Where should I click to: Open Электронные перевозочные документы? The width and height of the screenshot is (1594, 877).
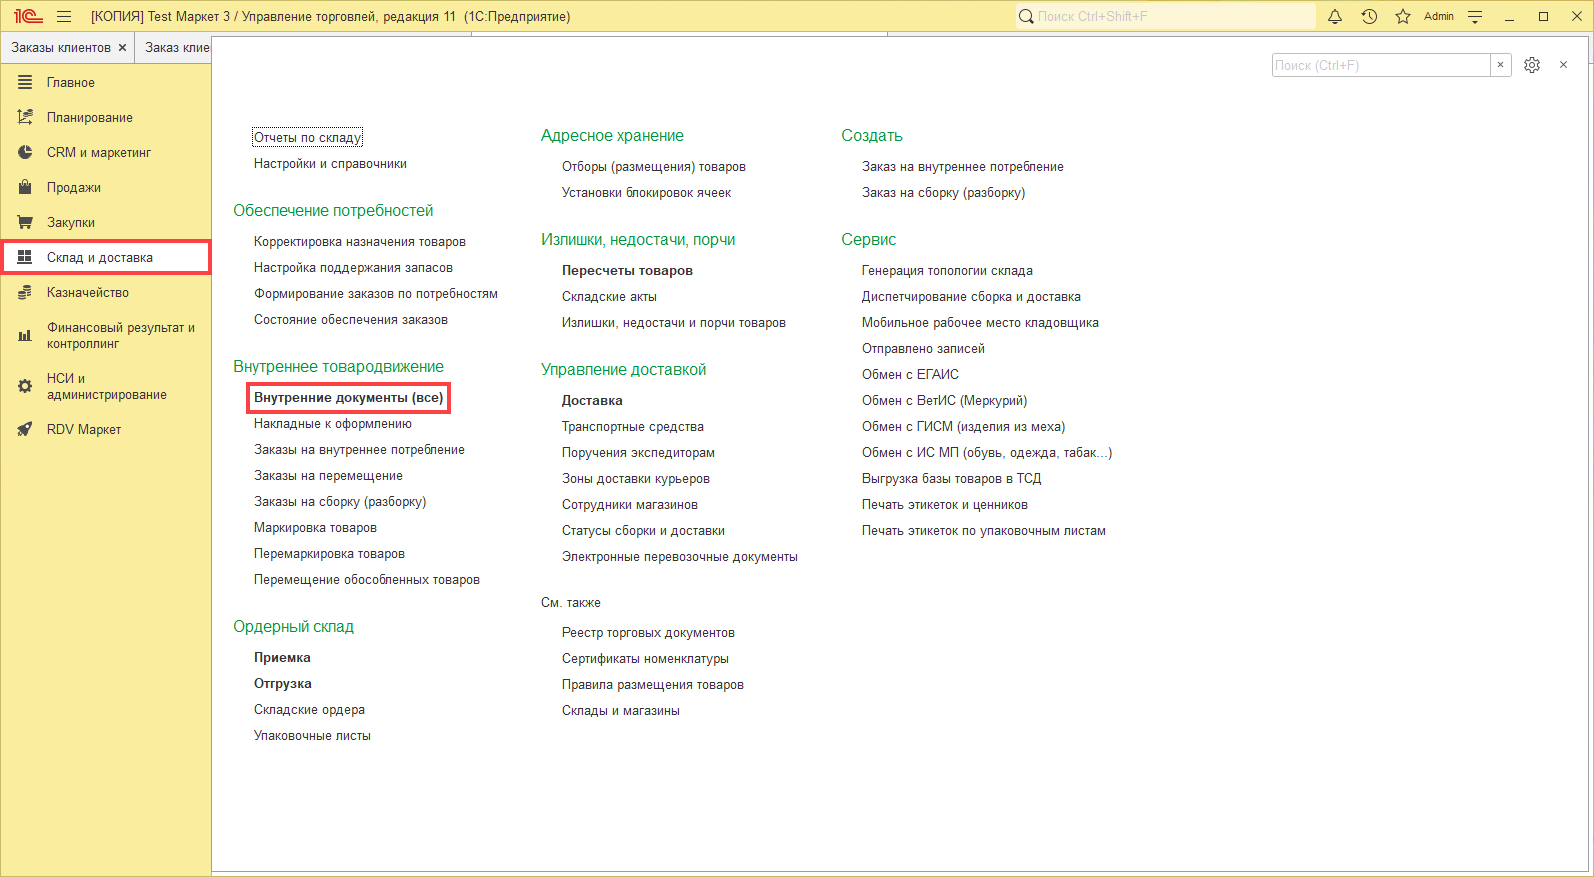(680, 557)
